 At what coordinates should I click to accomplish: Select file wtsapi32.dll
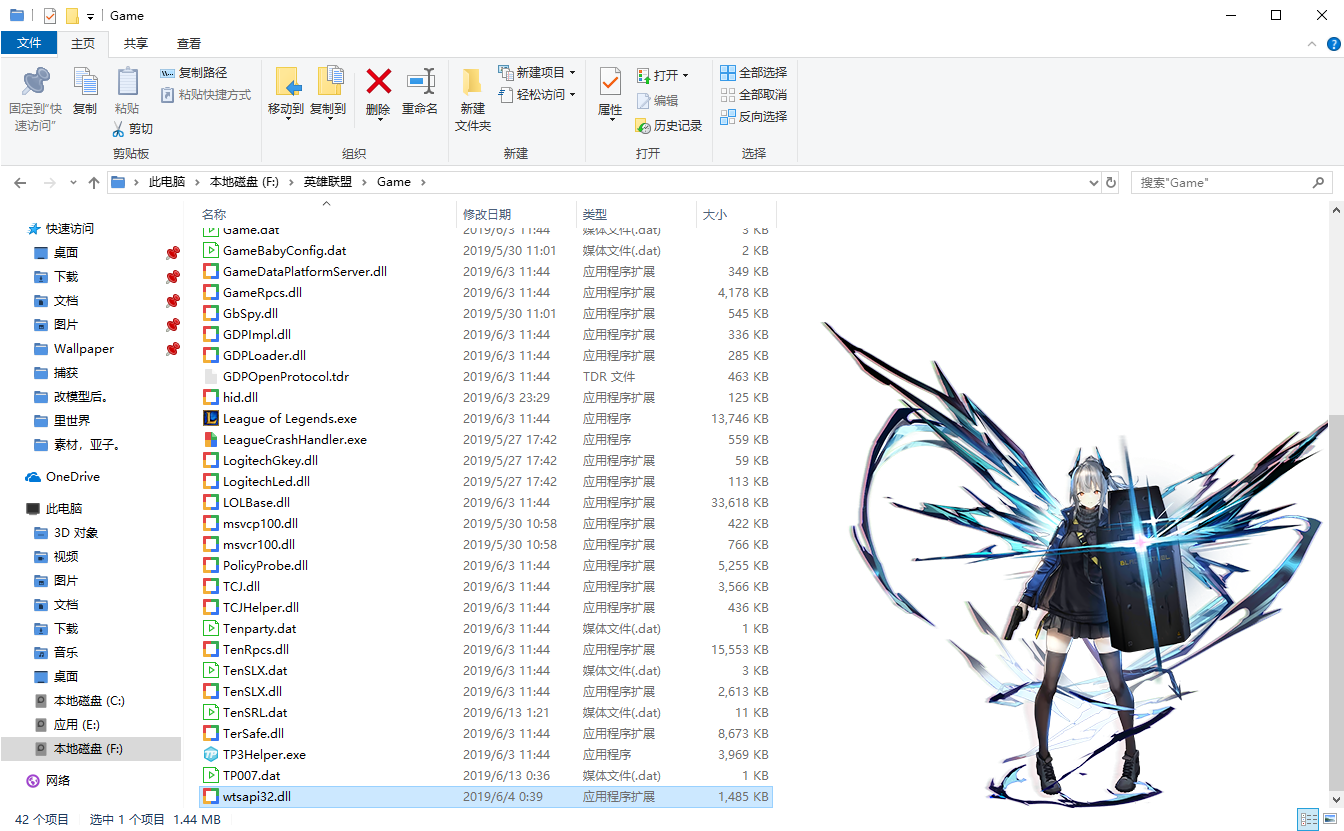tap(486, 797)
